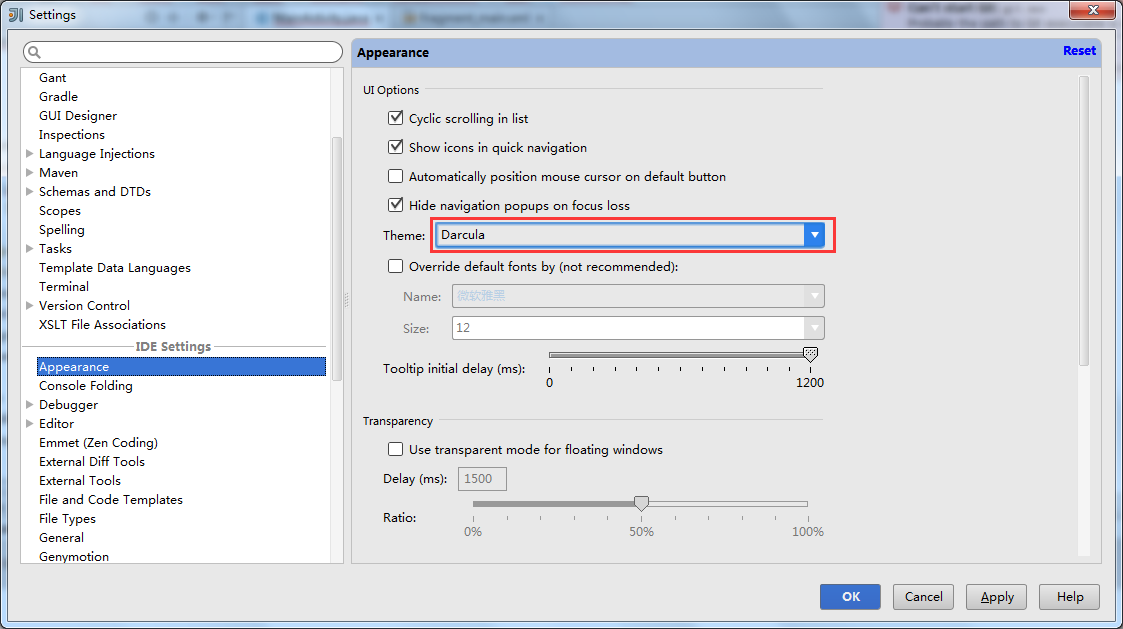
Task: Uncheck Hide navigation popups on focus loss
Action: tap(396, 206)
